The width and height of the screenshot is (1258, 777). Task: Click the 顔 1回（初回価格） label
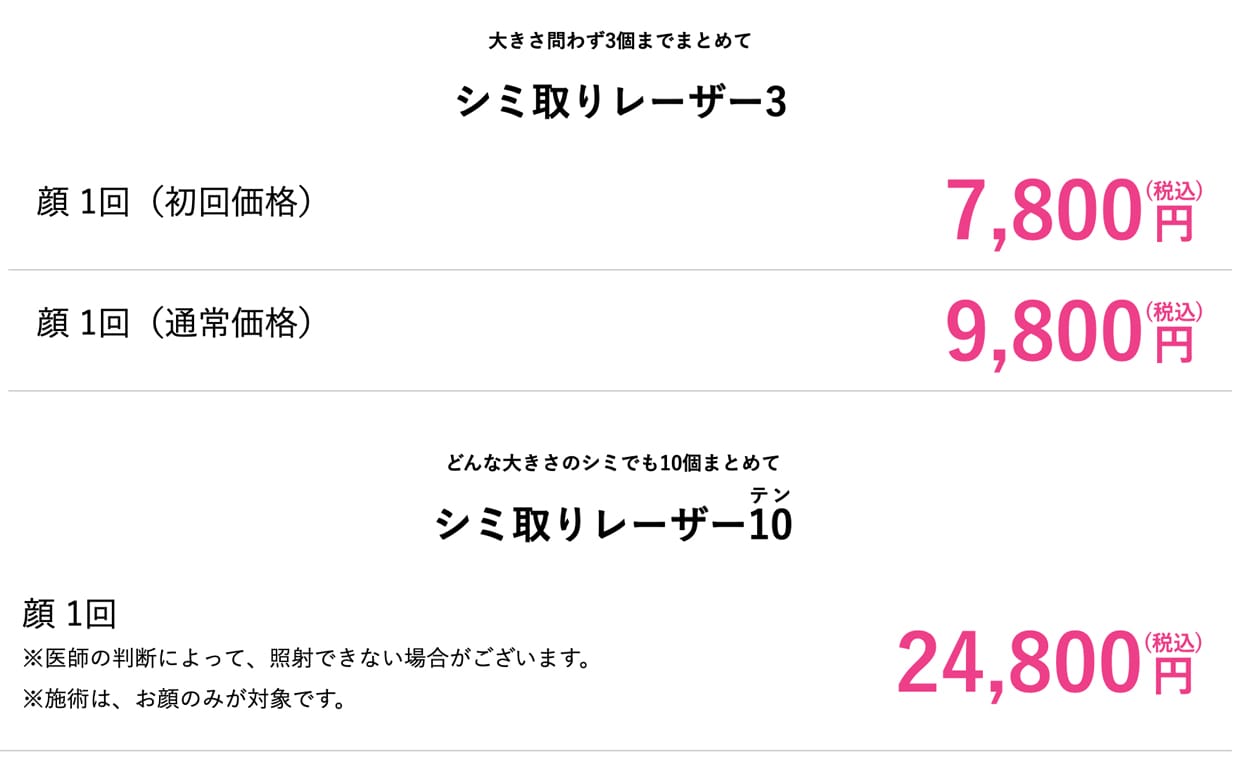(x=175, y=203)
